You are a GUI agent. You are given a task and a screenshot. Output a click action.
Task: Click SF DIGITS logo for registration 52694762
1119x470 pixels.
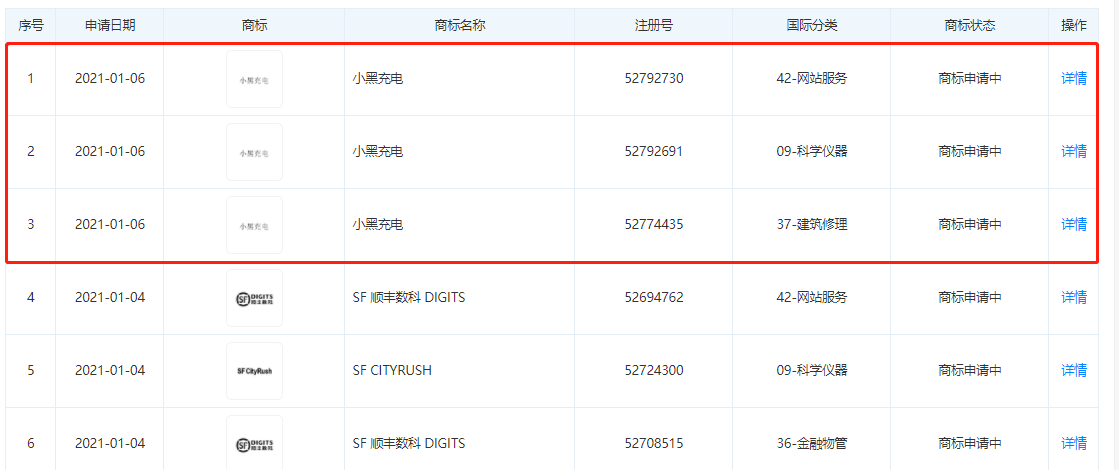click(254, 298)
